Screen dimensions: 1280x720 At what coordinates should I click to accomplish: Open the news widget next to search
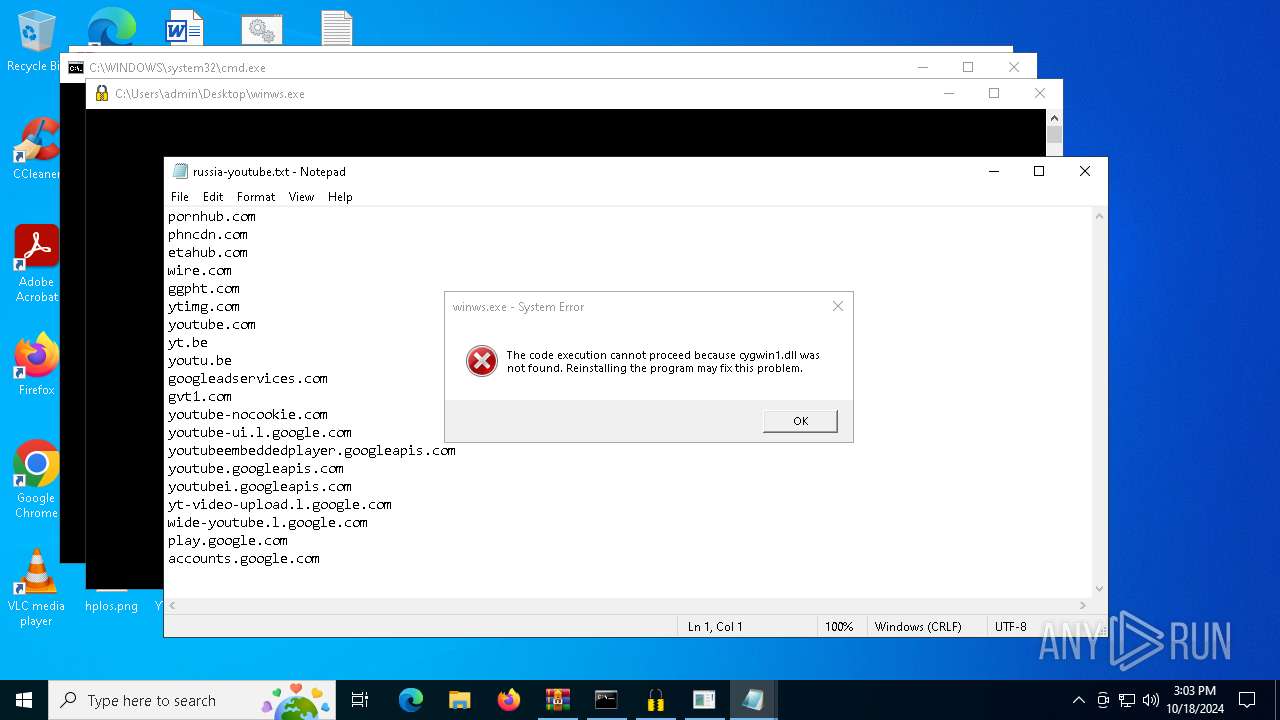coord(296,700)
